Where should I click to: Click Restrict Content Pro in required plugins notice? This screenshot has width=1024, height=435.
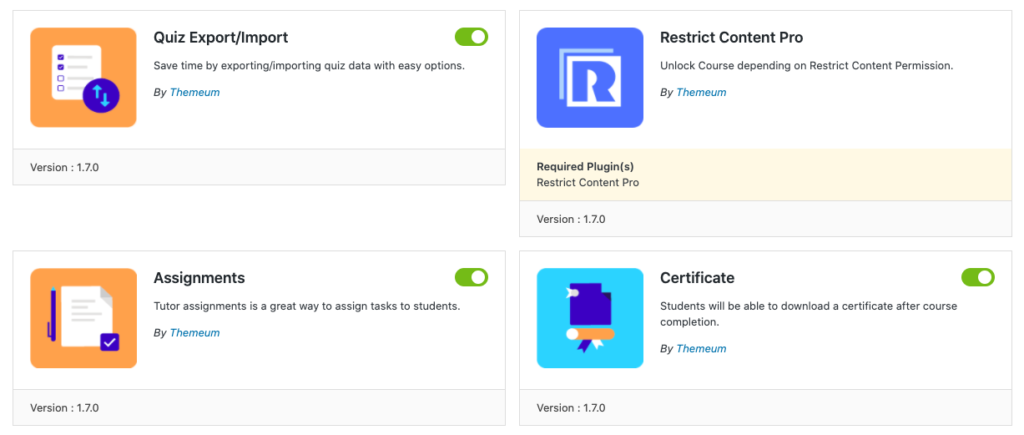pos(588,183)
